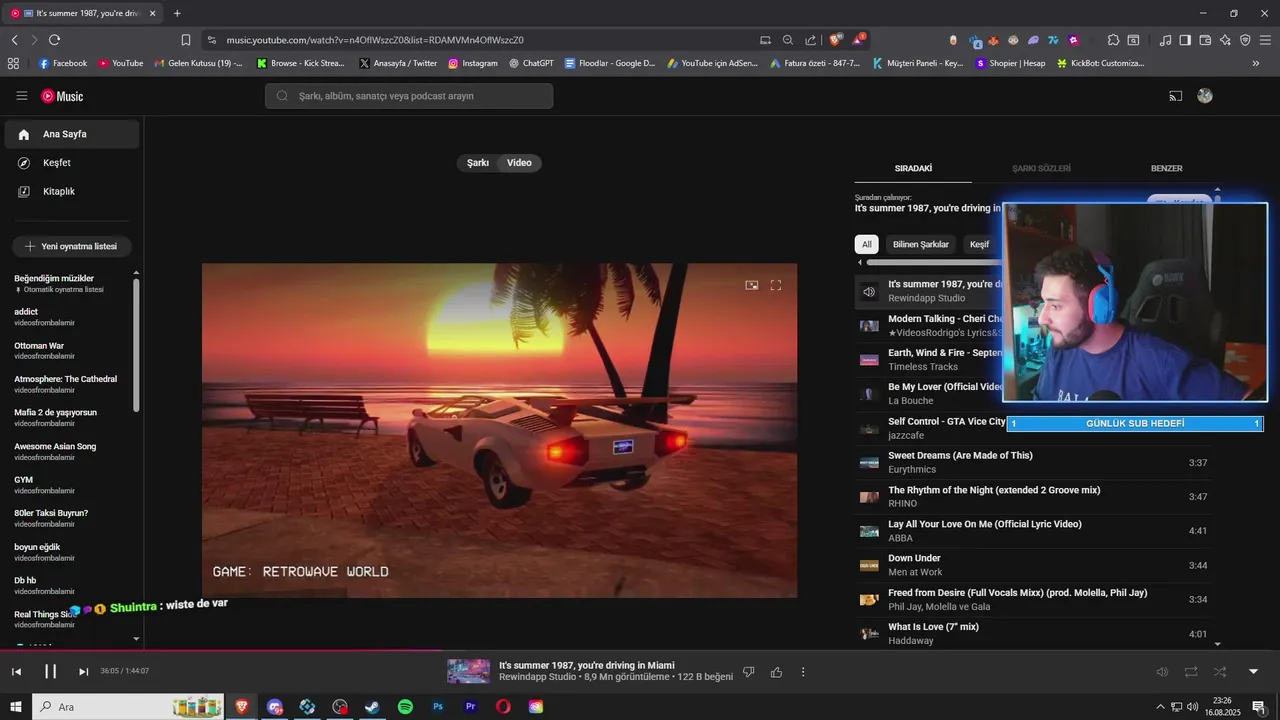
Task: Click the album thumbnail in the player bar
Action: [468, 671]
